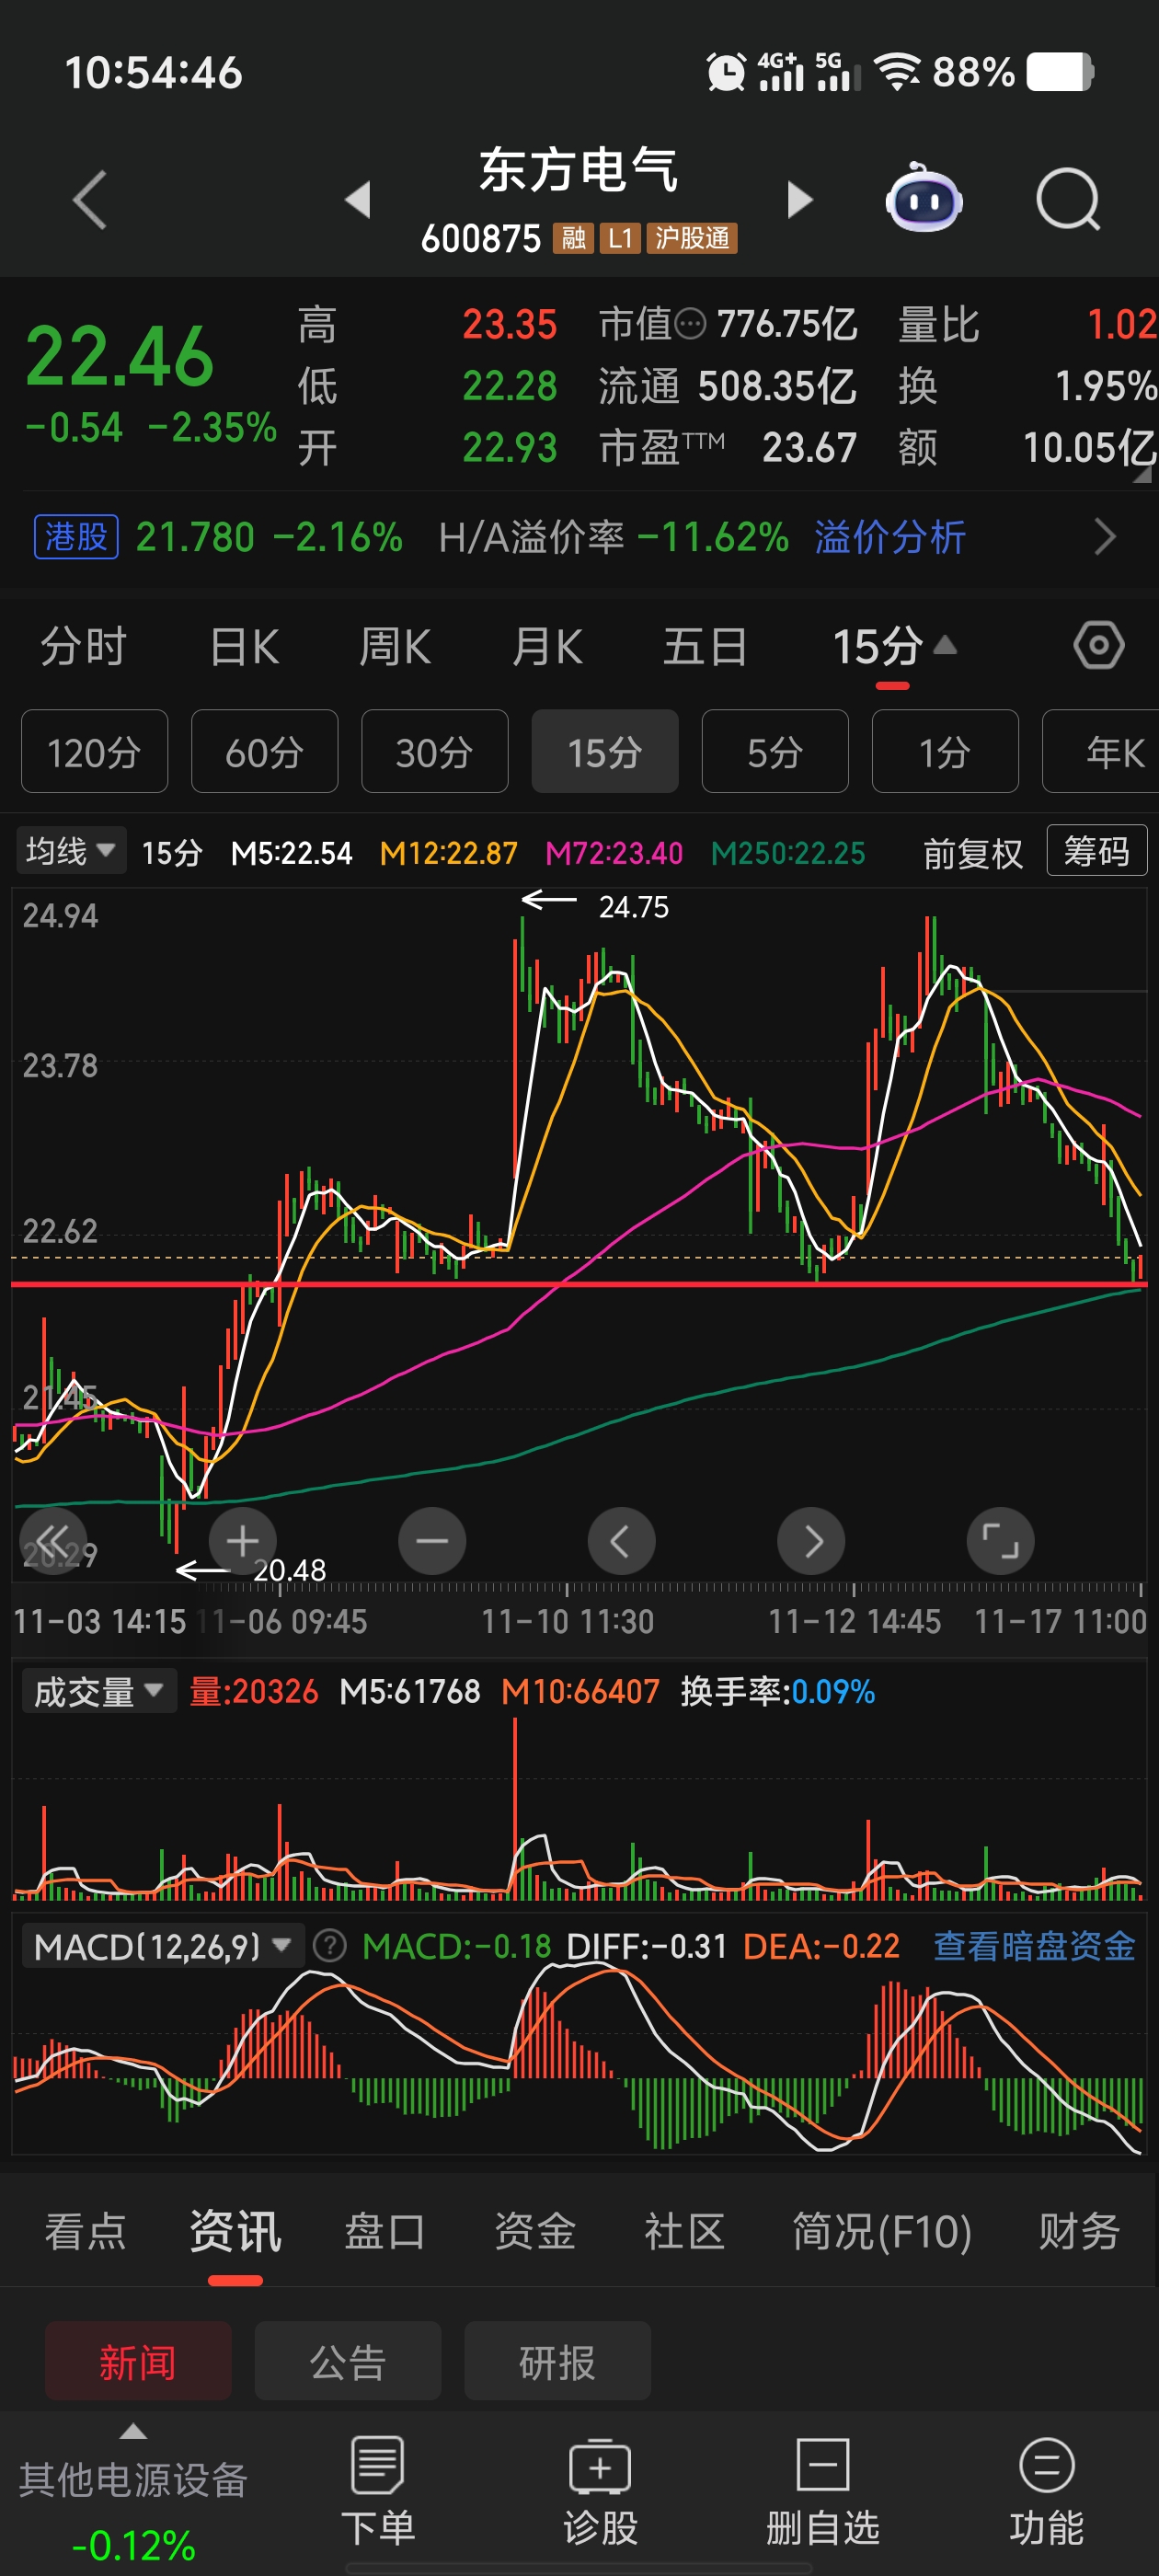The height and width of the screenshot is (2576, 1159).
Task: Select the 5分 period option
Action: (775, 751)
